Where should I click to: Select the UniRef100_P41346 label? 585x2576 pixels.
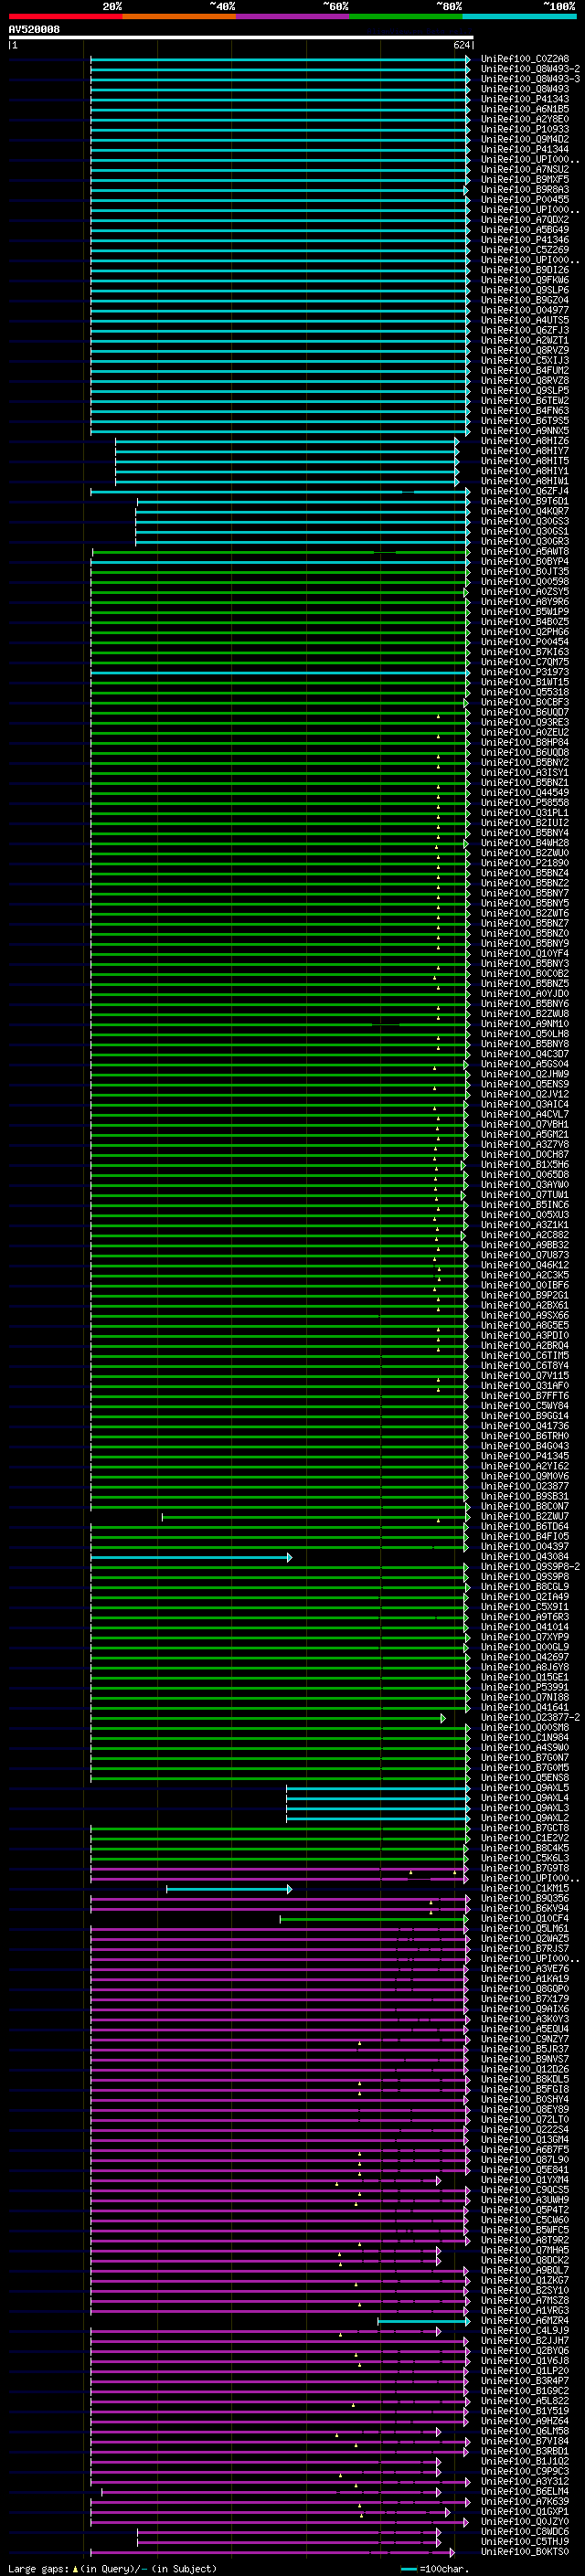[x=524, y=240]
